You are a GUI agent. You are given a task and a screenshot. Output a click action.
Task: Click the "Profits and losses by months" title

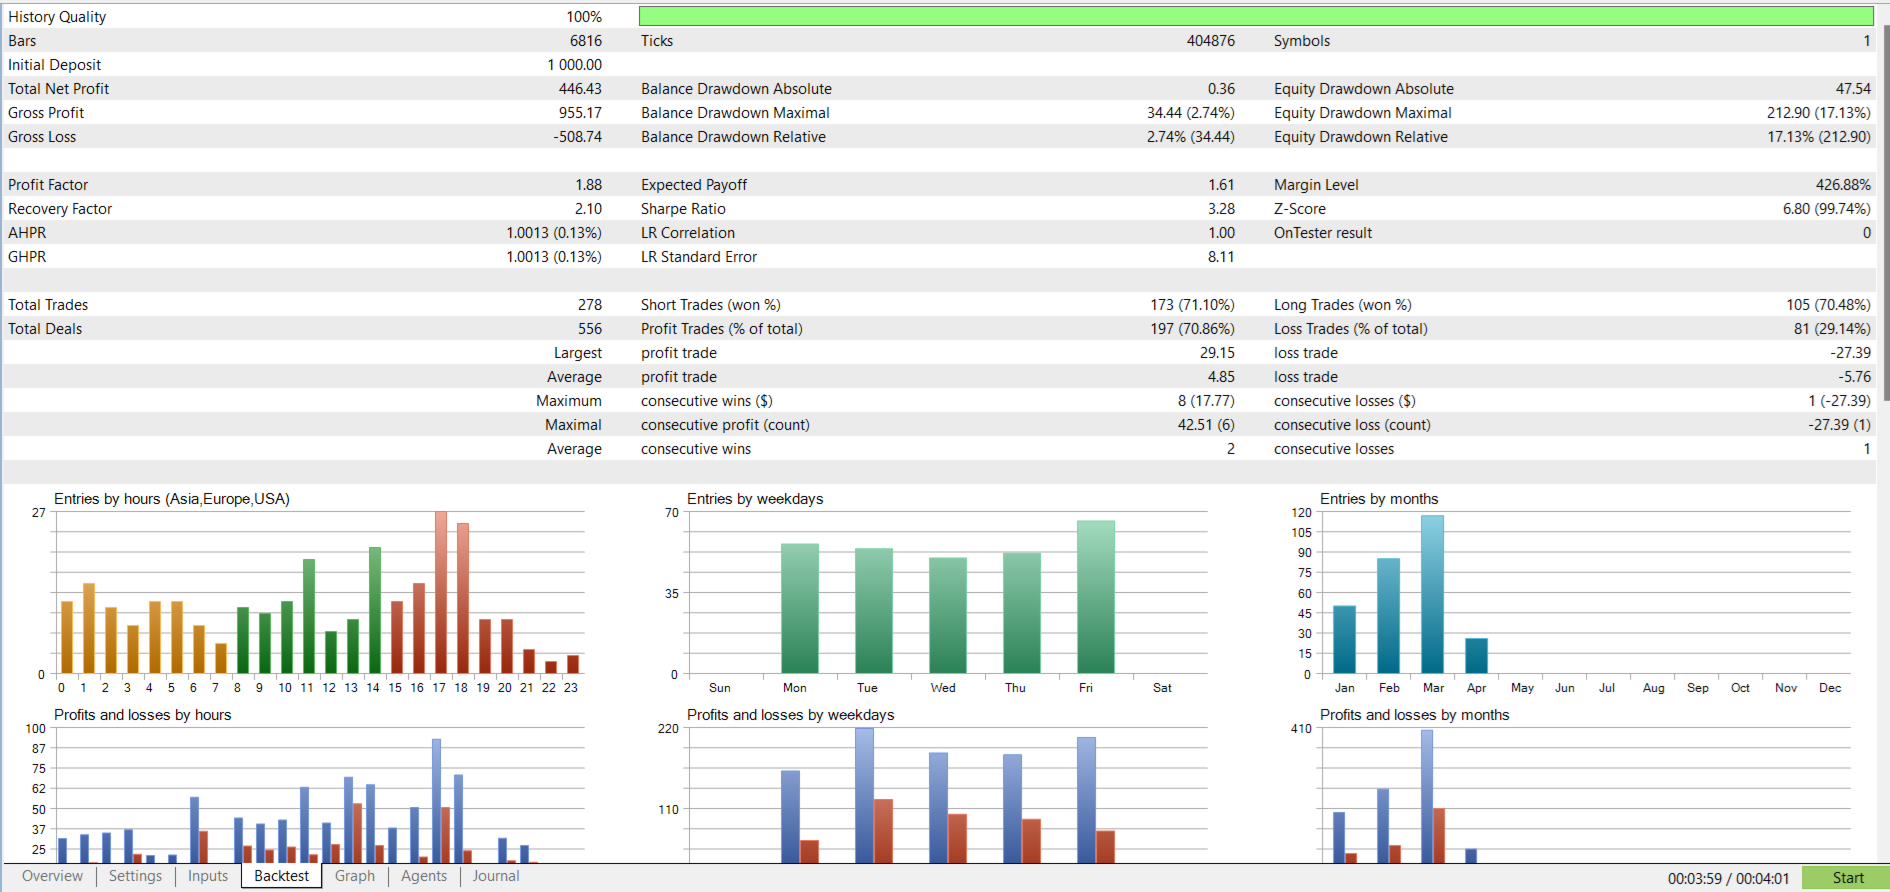tap(1415, 715)
